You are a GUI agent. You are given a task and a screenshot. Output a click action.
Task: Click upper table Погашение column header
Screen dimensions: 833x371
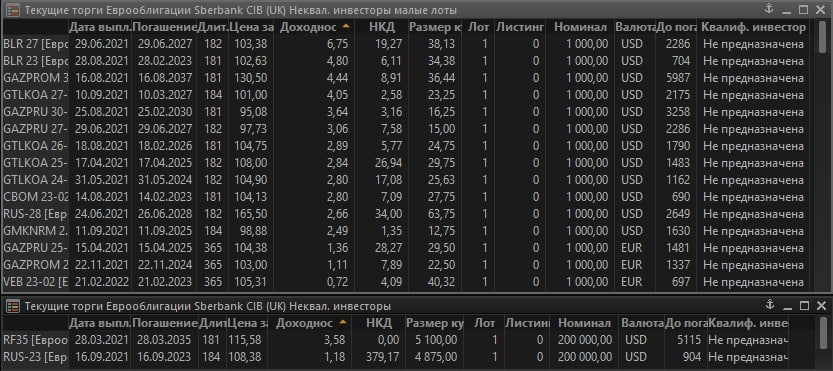tap(164, 27)
